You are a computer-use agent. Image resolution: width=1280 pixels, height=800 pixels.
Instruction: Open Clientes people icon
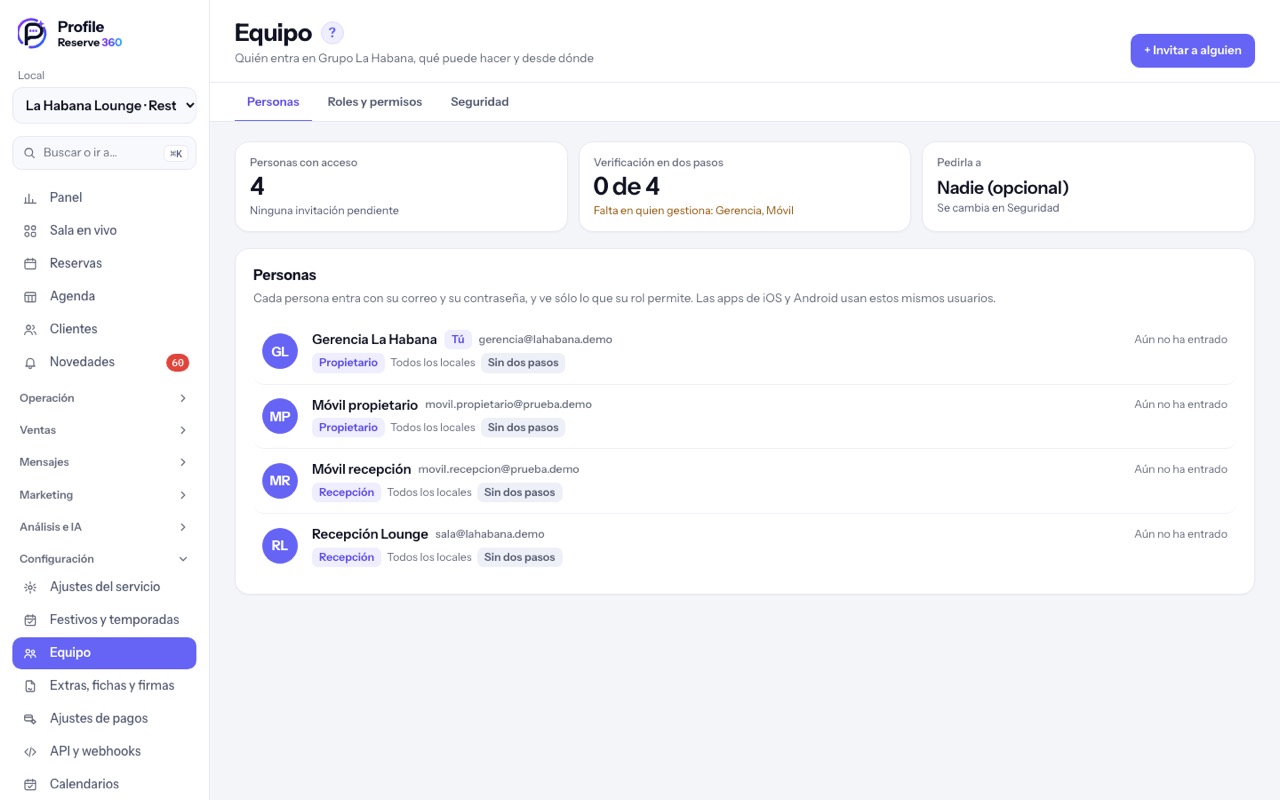[x=30, y=329]
